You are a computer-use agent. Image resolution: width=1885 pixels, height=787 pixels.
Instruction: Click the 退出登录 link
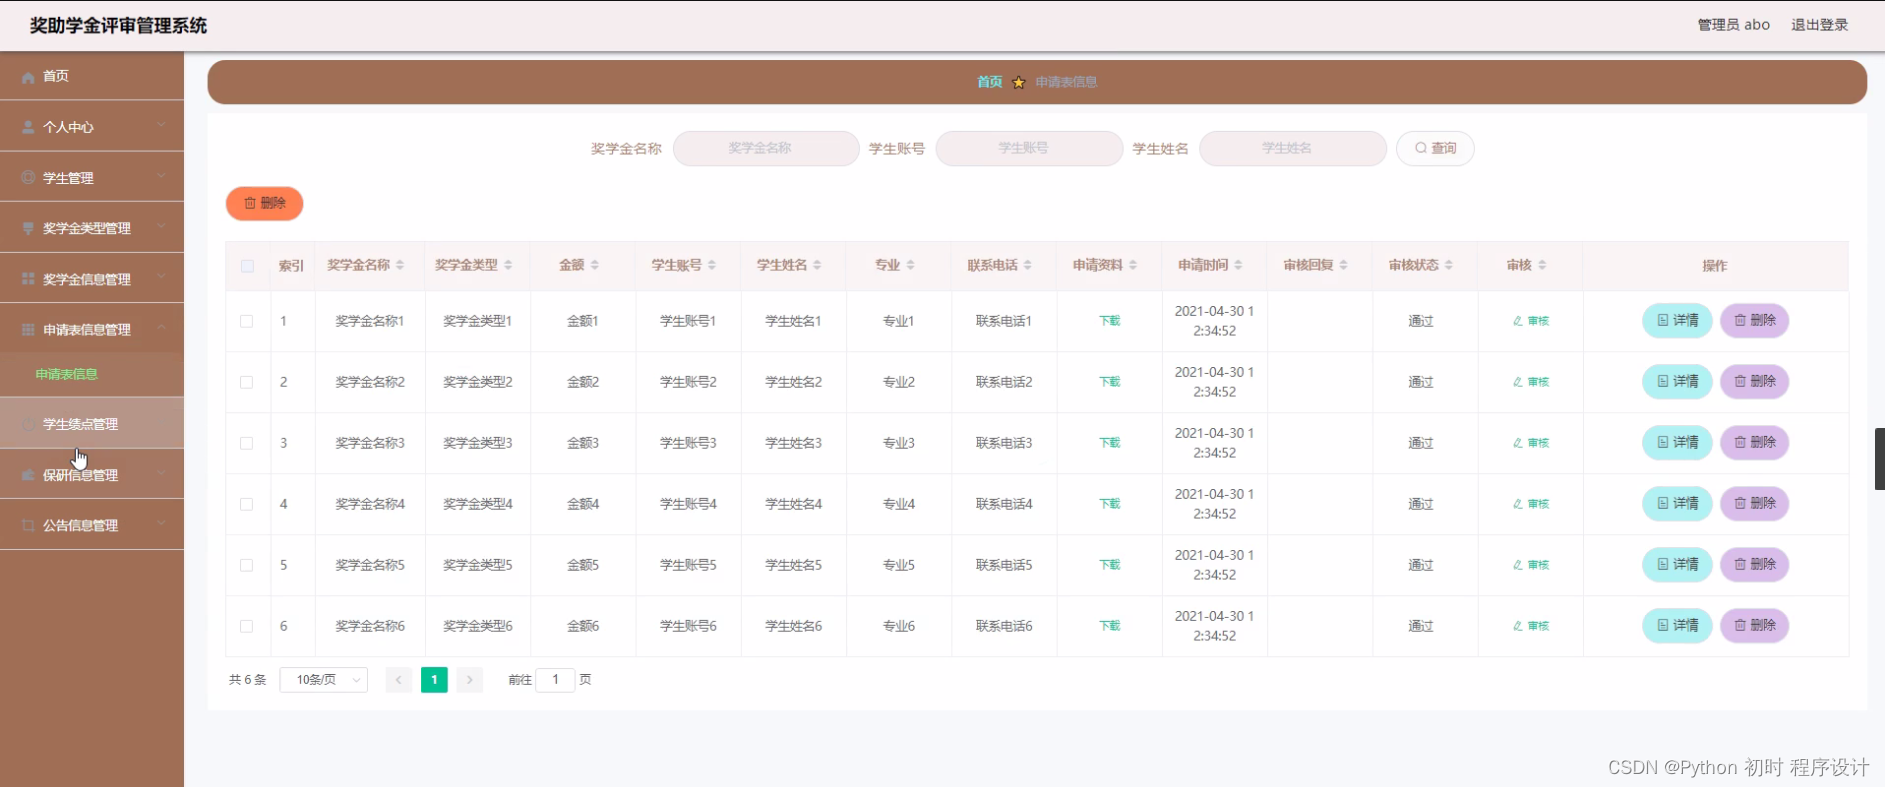click(1819, 25)
